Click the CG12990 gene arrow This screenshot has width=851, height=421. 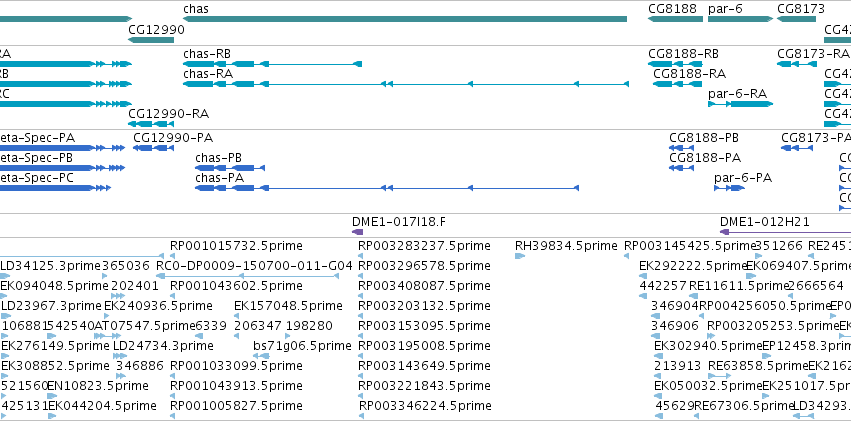point(151,40)
